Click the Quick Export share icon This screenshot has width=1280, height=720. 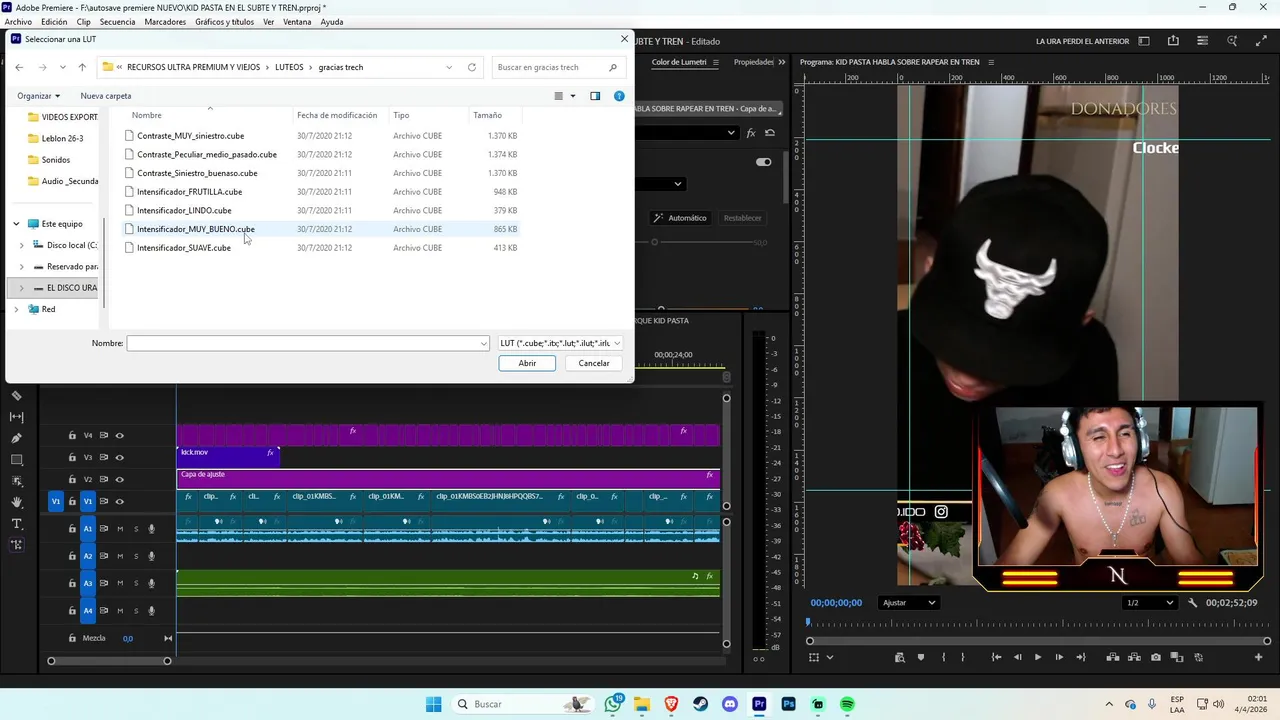point(1173,41)
